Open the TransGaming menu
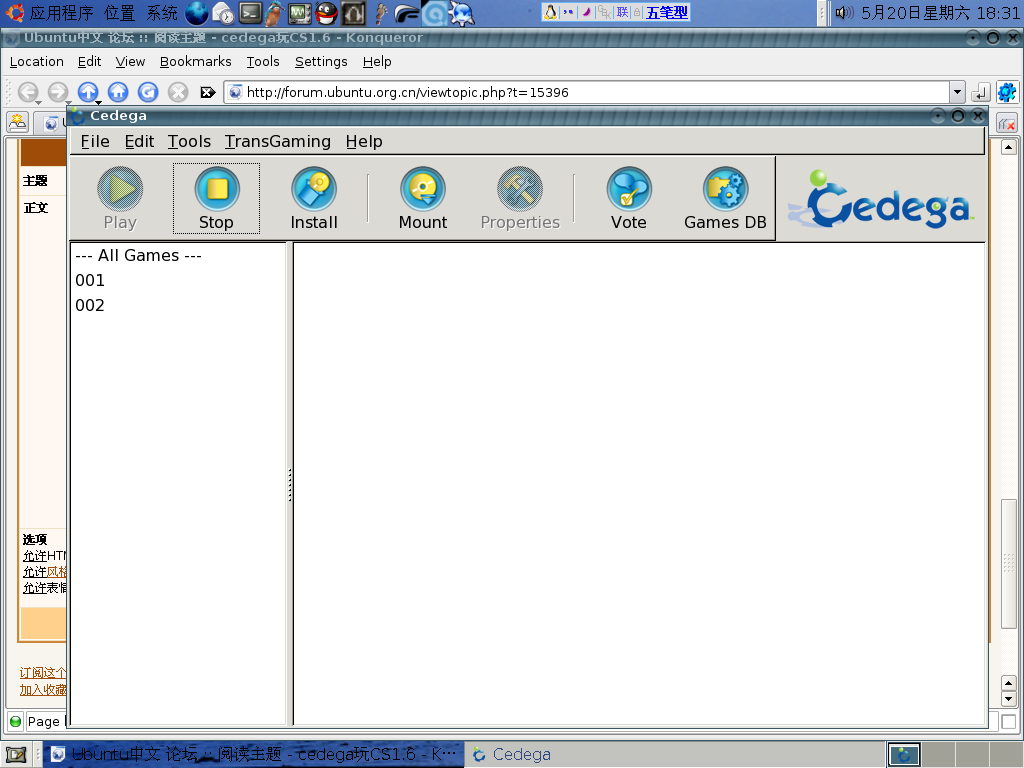Screen dimensions: 1024x768 pyautogui.click(x=278, y=141)
